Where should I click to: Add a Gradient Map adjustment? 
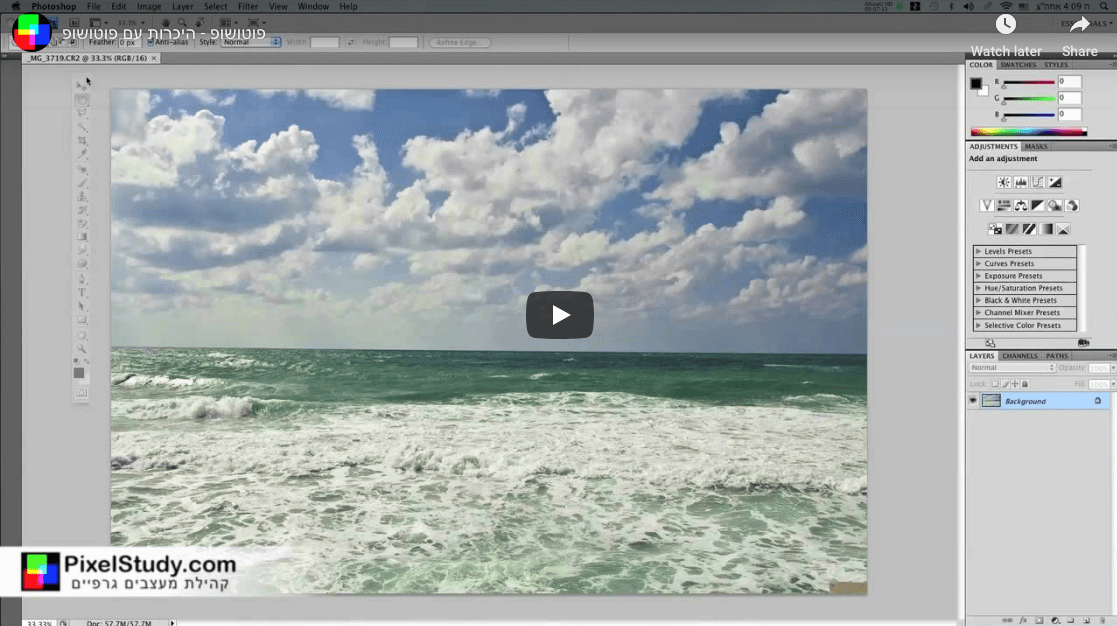[1046, 229]
